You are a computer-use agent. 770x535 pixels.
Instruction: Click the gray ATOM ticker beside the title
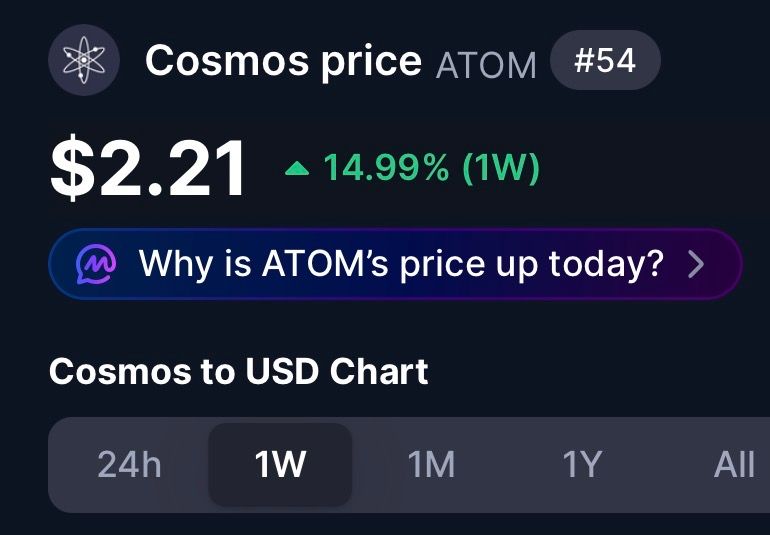(x=486, y=65)
